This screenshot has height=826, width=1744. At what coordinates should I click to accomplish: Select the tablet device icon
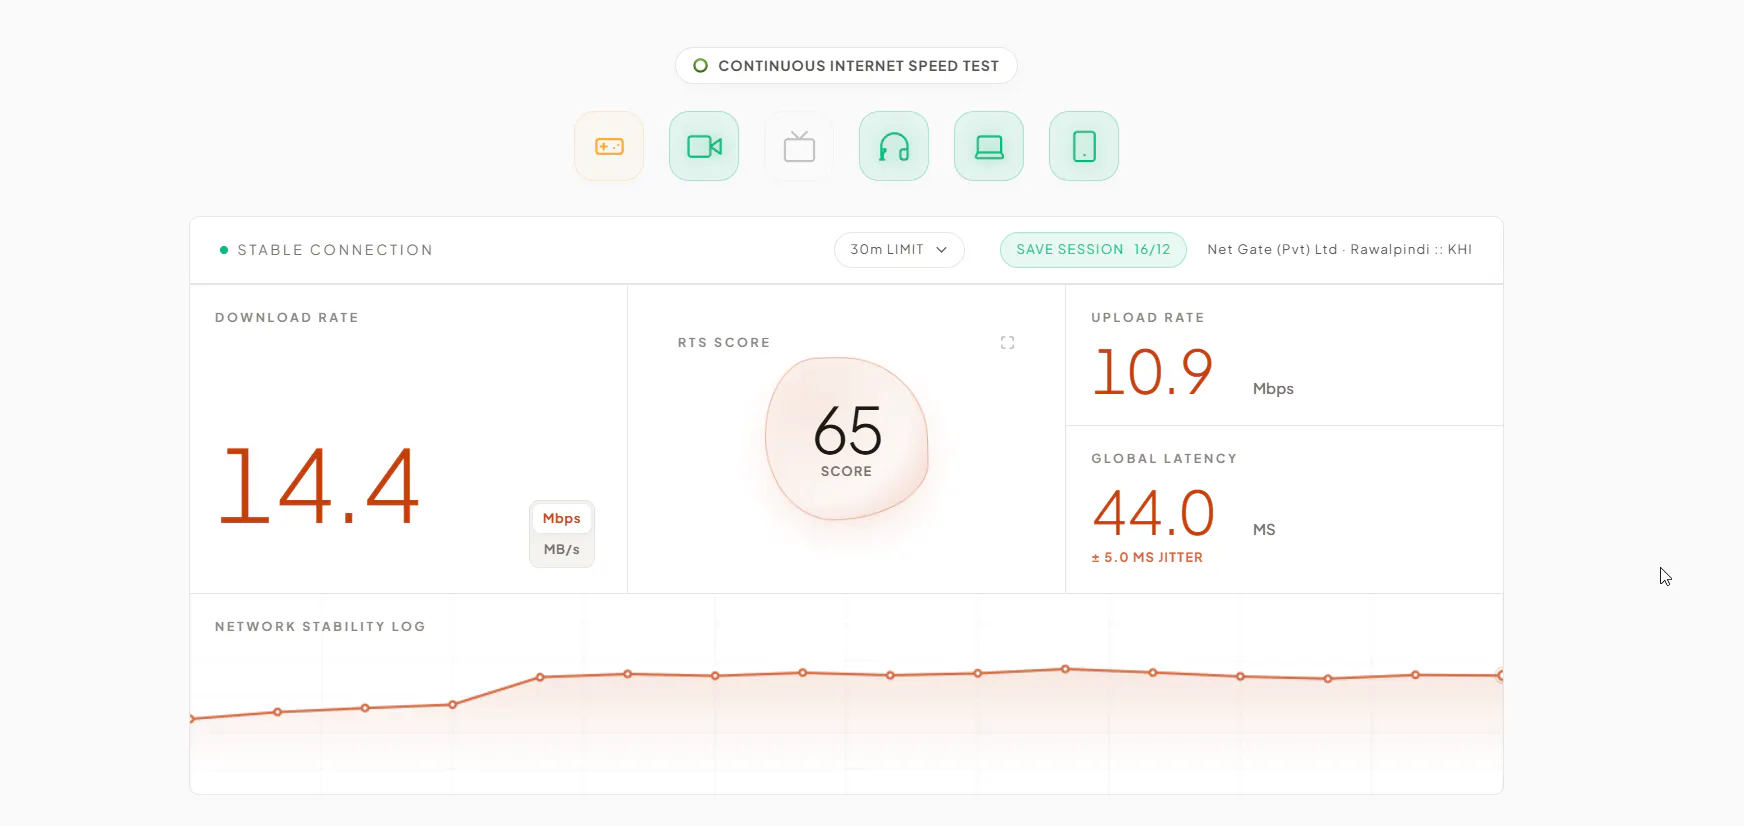click(x=1084, y=146)
